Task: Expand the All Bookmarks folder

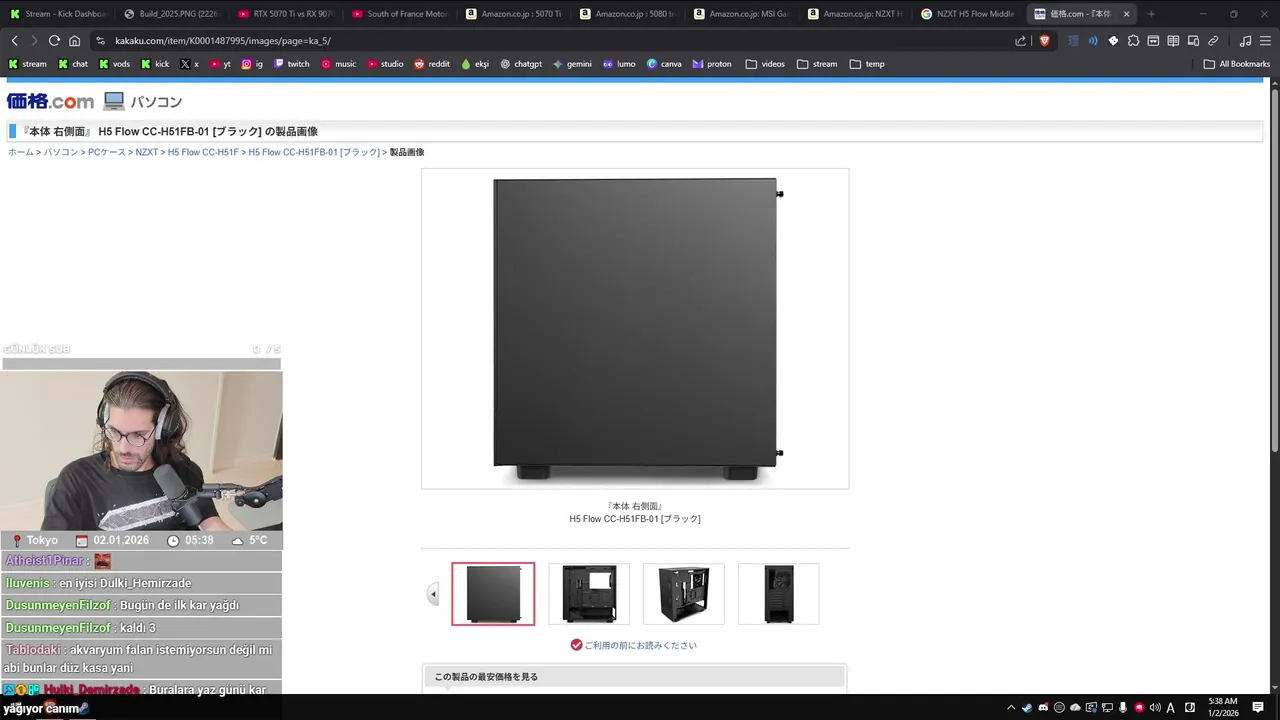Action: click(x=1237, y=64)
